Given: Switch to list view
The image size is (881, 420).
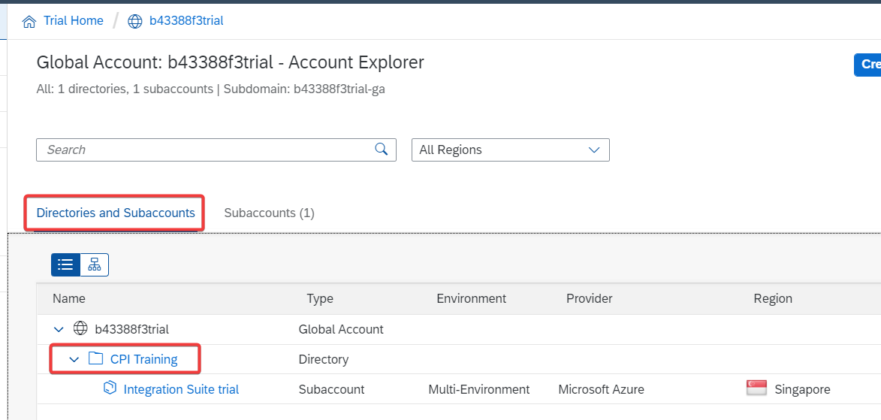Looking at the screenshot, I should click(66, 264).
